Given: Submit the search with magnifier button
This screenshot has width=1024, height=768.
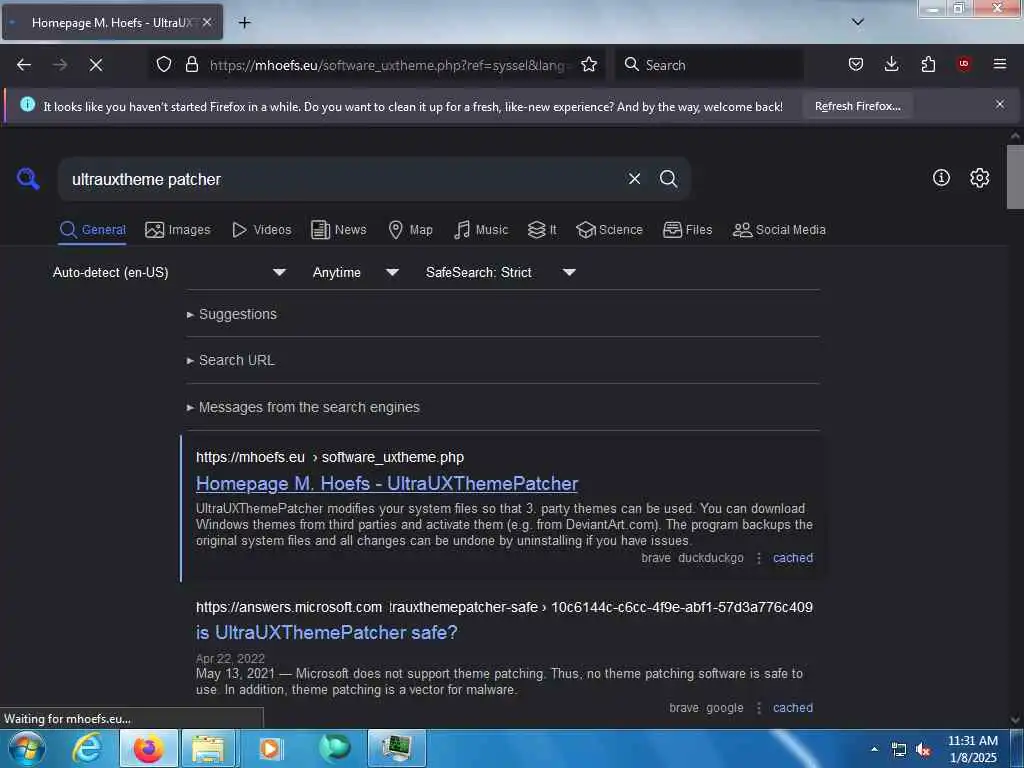Looking at the screenshot, I should pyautogui.click(x=668, y=179).
